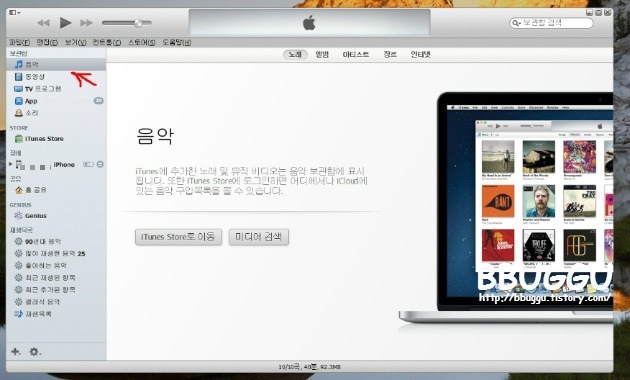Switch to the 장르 tab
The width and height of the screenshot is (630, 380).
[390, 54]
